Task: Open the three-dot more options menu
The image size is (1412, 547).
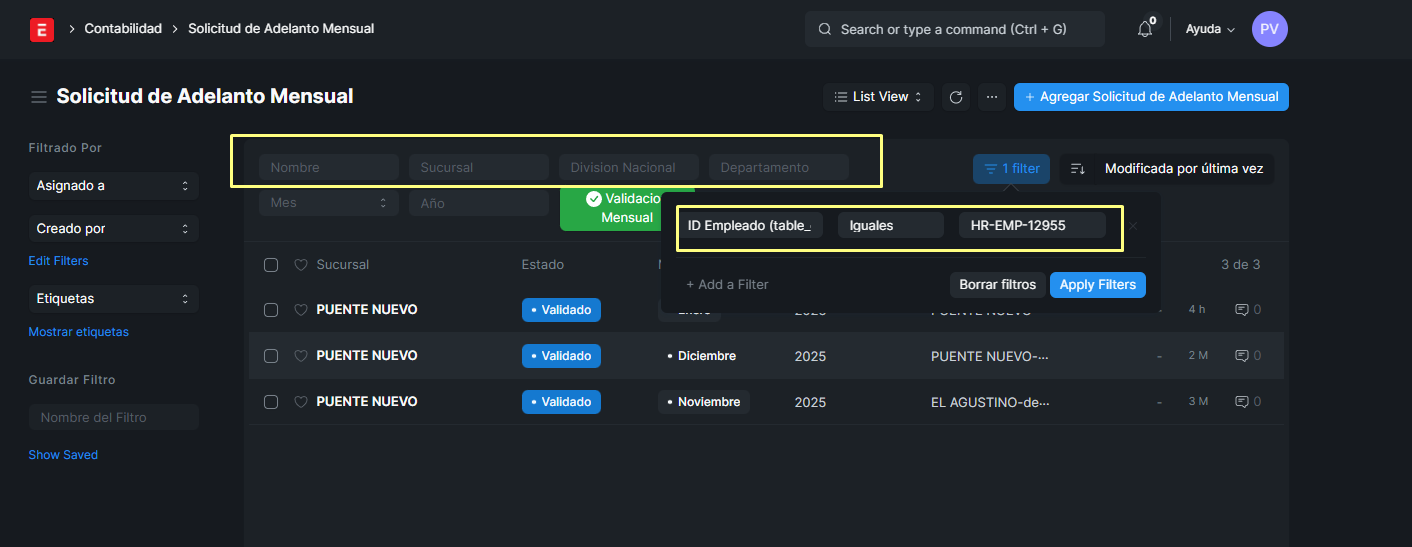Action: 992,97
